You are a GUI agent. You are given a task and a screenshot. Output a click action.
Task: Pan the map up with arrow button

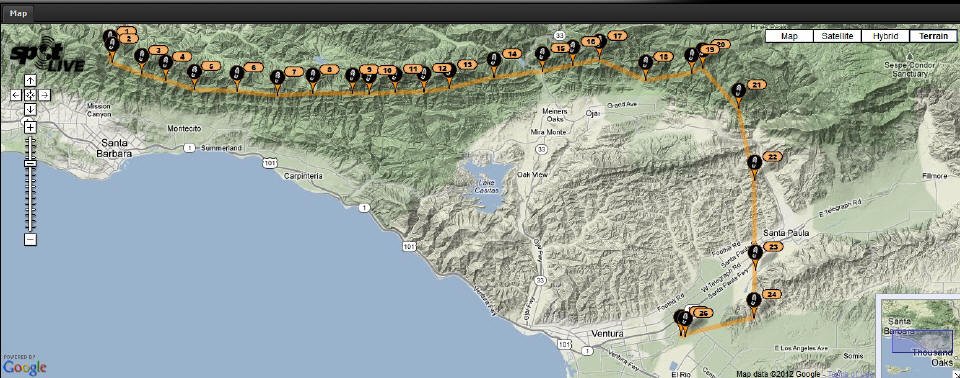(x=30, y=80)
